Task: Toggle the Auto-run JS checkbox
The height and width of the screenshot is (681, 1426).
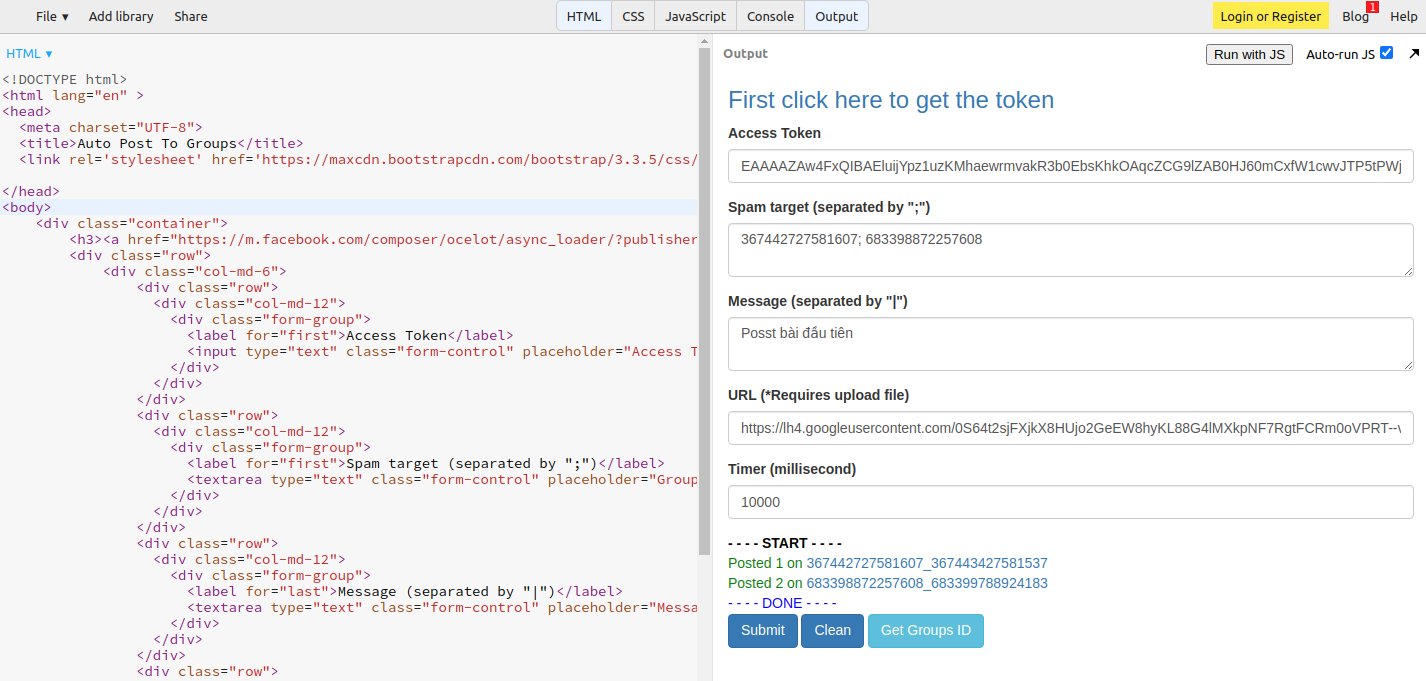Action: coord(1386,53)
